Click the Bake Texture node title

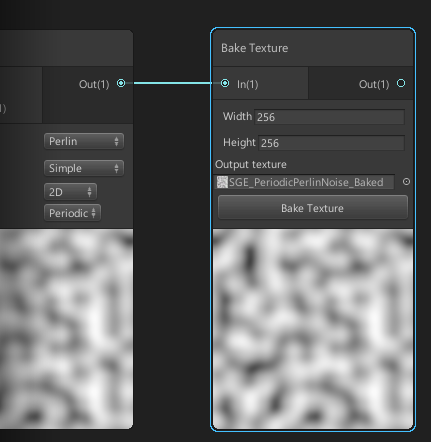(255, 48)
